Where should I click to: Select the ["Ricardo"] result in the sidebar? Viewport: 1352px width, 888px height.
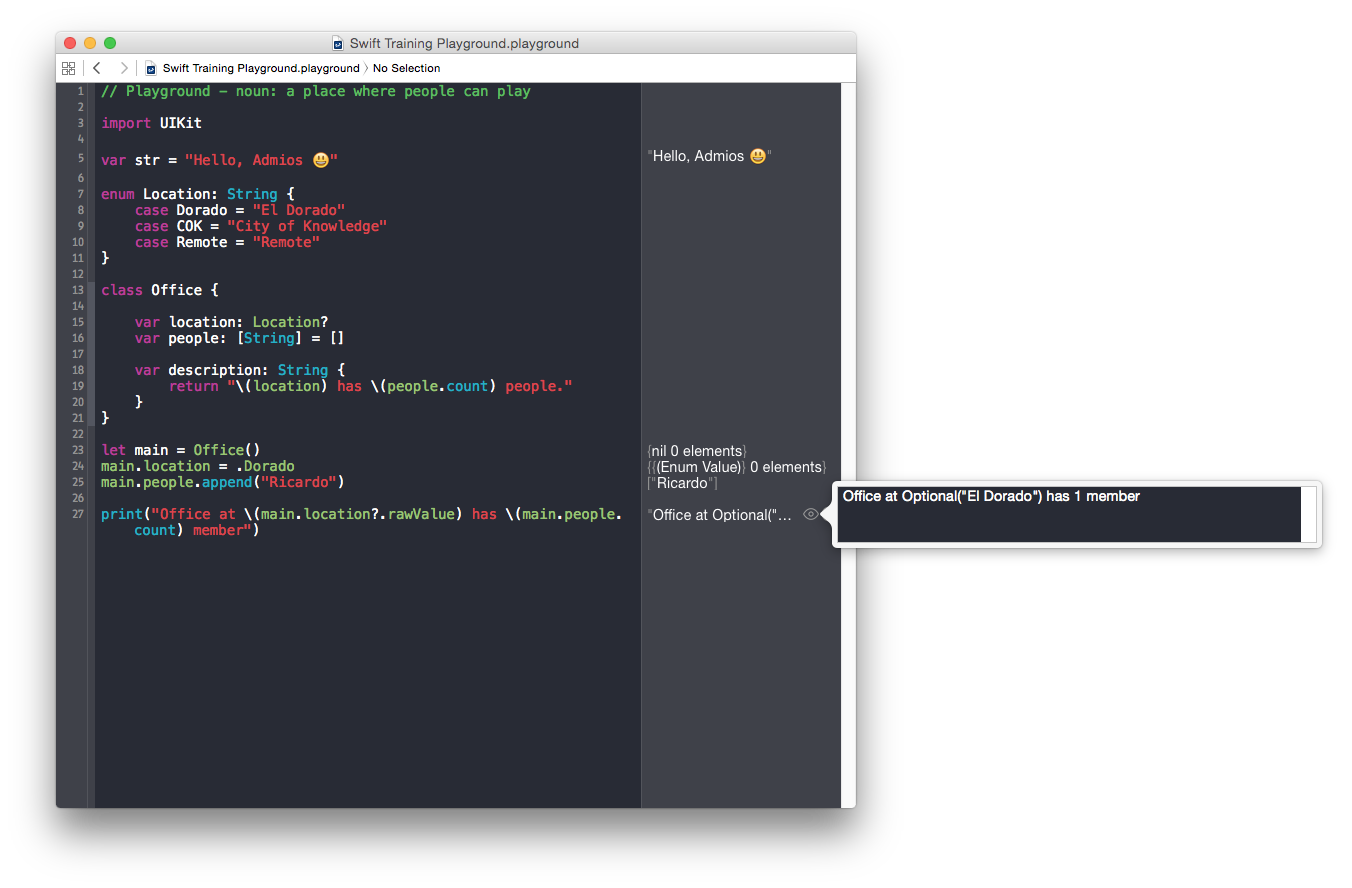tap(682, 483)
